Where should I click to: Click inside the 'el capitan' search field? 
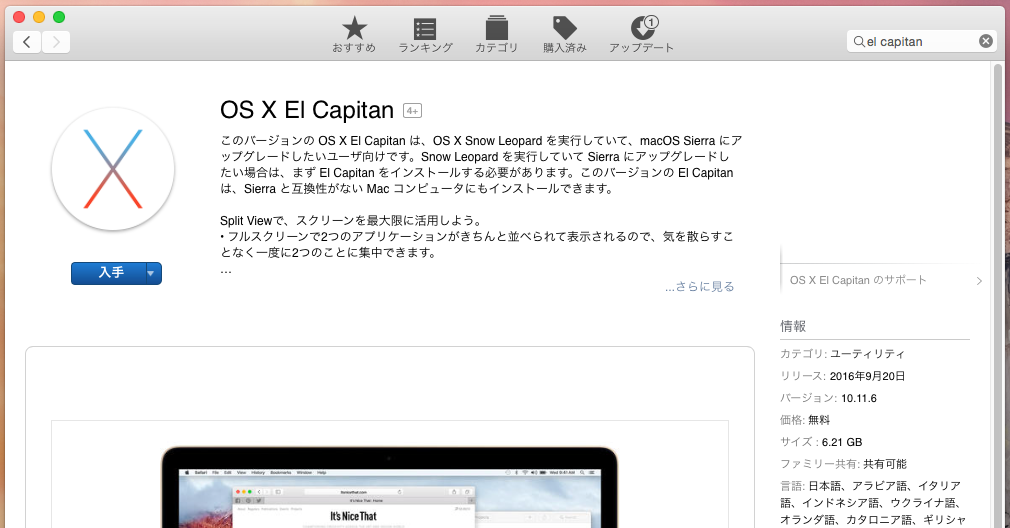[921, 41]
